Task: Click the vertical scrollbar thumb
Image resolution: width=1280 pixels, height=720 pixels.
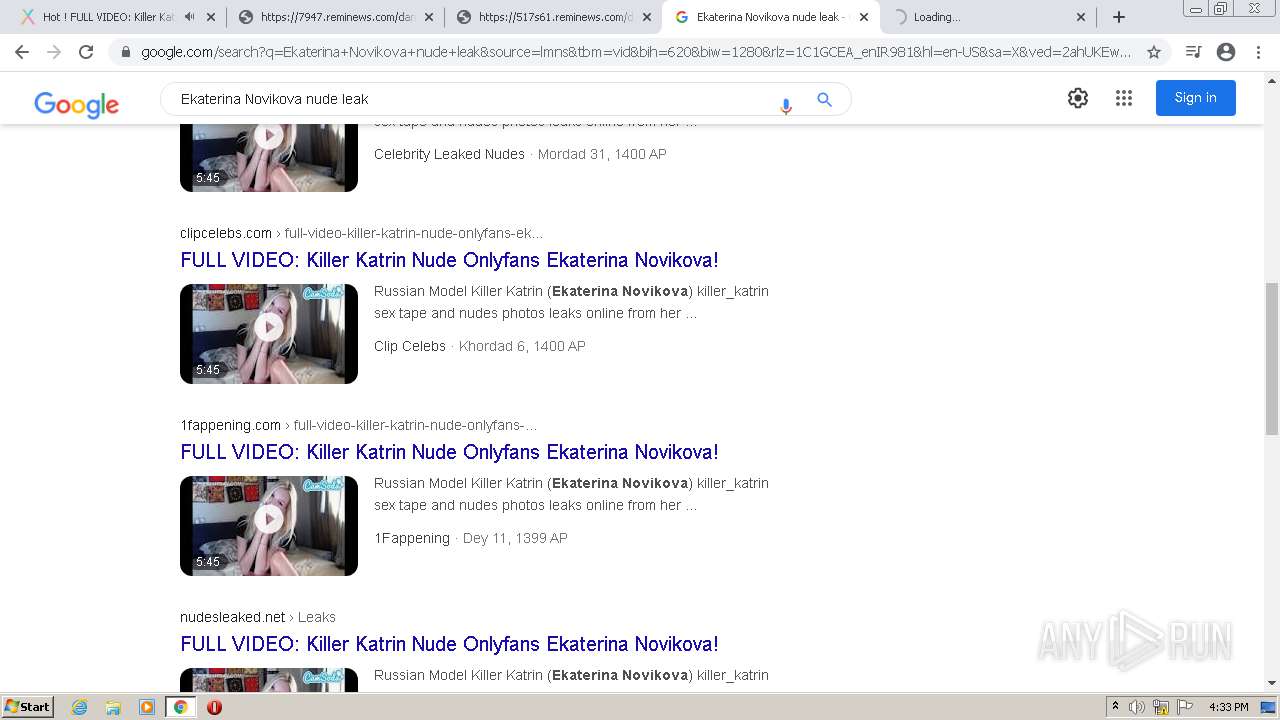Action: tap(1272, 358)
